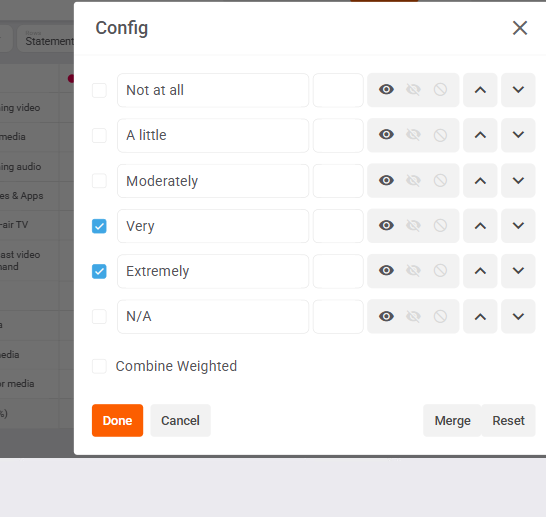The image size is (546, 517).
Task: Check the 'Moderately' checkbox
Action: pyautogui.click(x=99, y=181)
